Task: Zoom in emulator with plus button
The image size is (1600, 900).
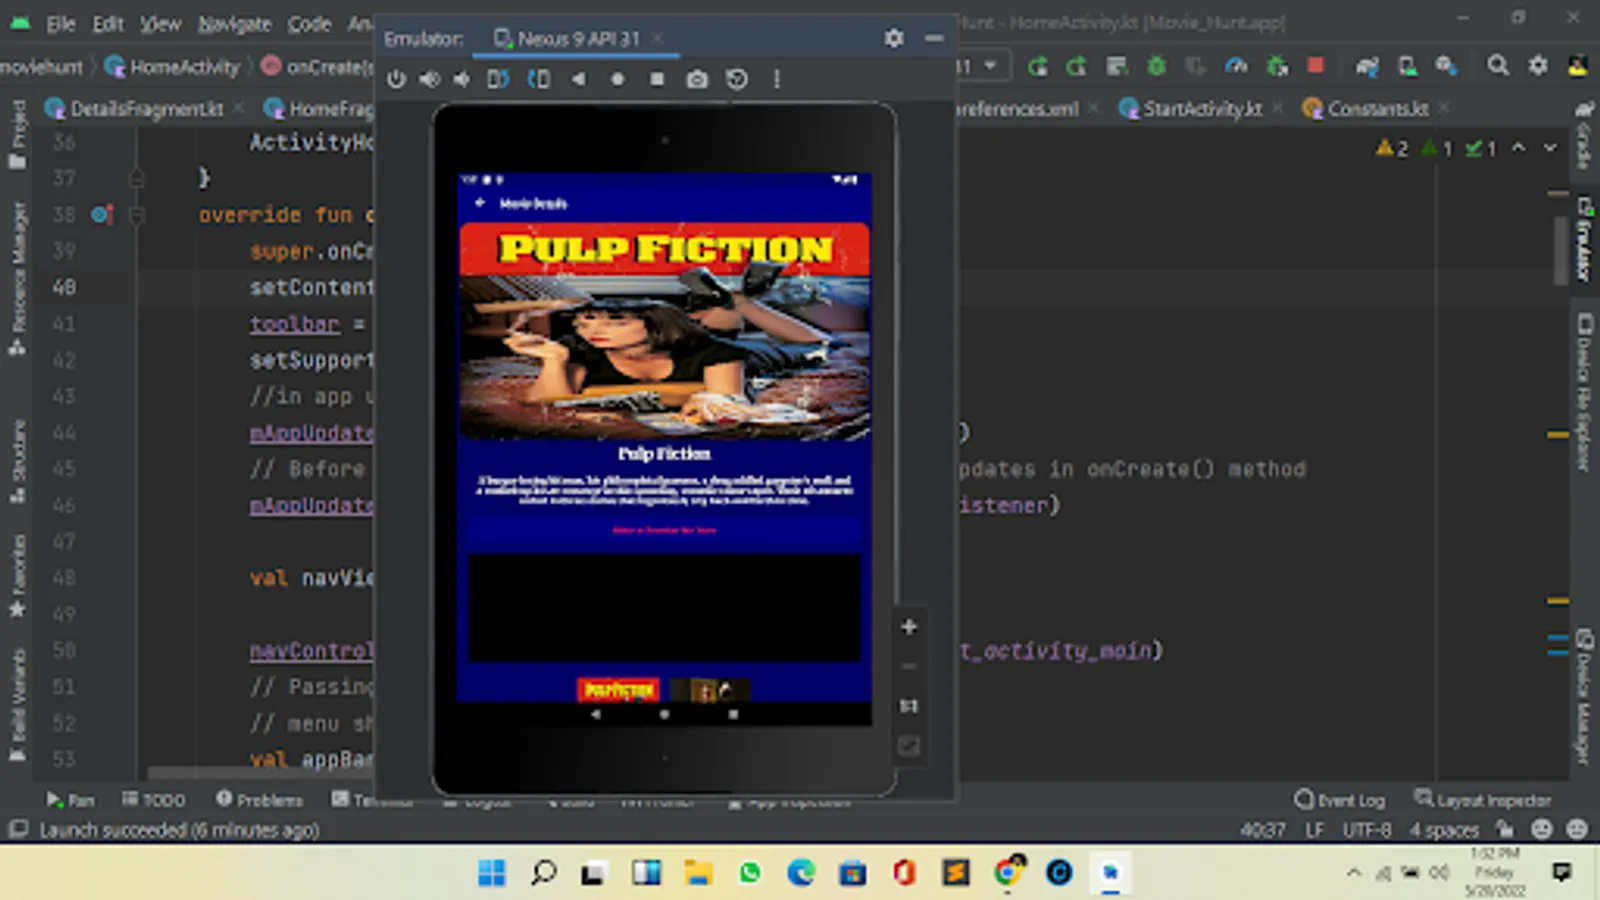Action: point(908,627)
